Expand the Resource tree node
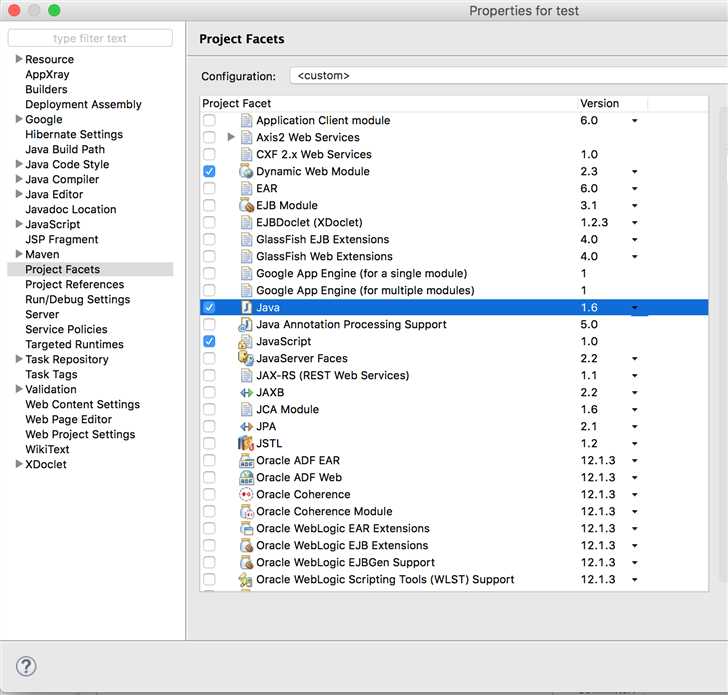 (x=19, y=59)
